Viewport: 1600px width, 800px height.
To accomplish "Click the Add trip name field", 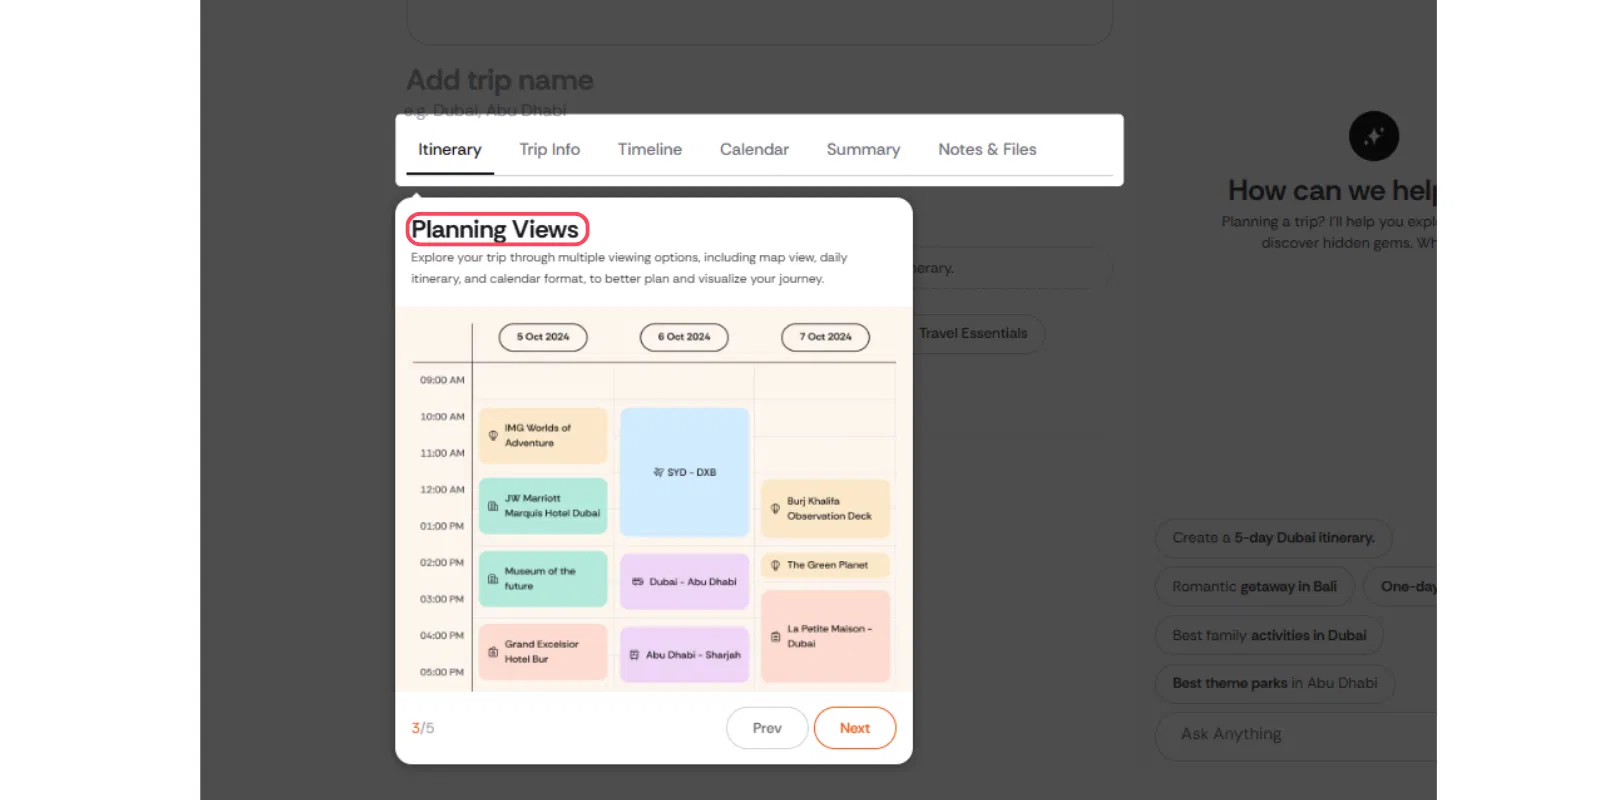I will tap(500, 80).
